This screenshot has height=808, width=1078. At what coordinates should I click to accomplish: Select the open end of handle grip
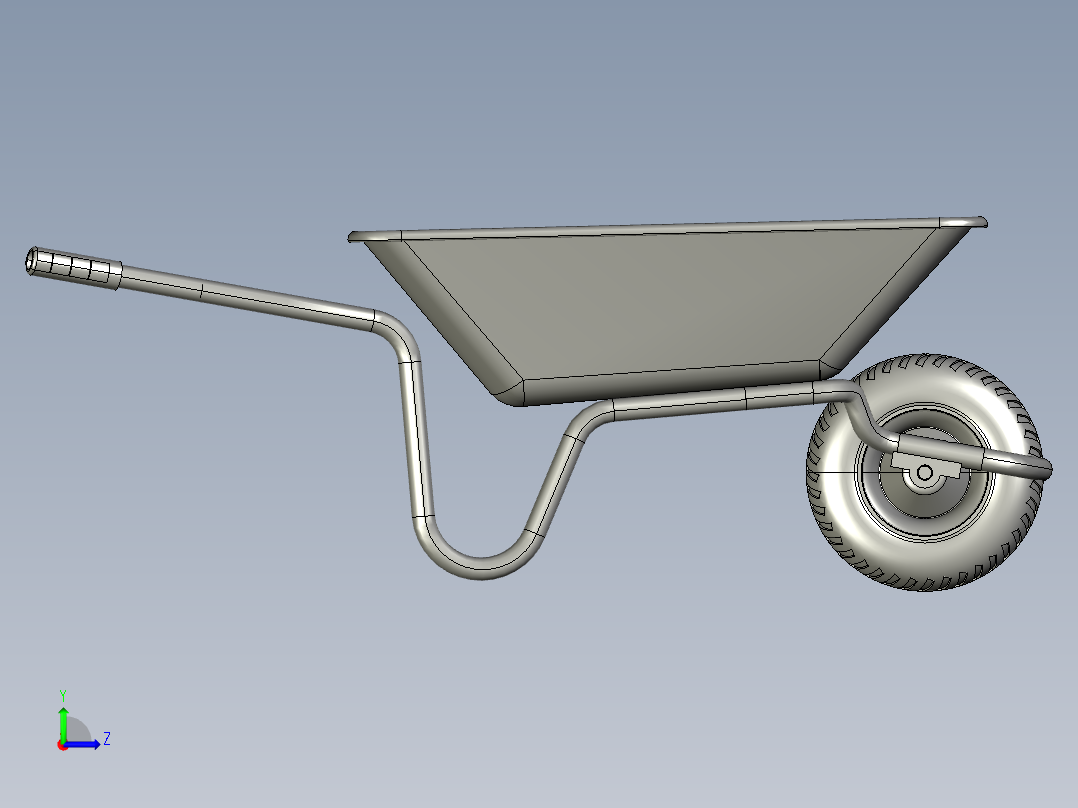(31, 261)
